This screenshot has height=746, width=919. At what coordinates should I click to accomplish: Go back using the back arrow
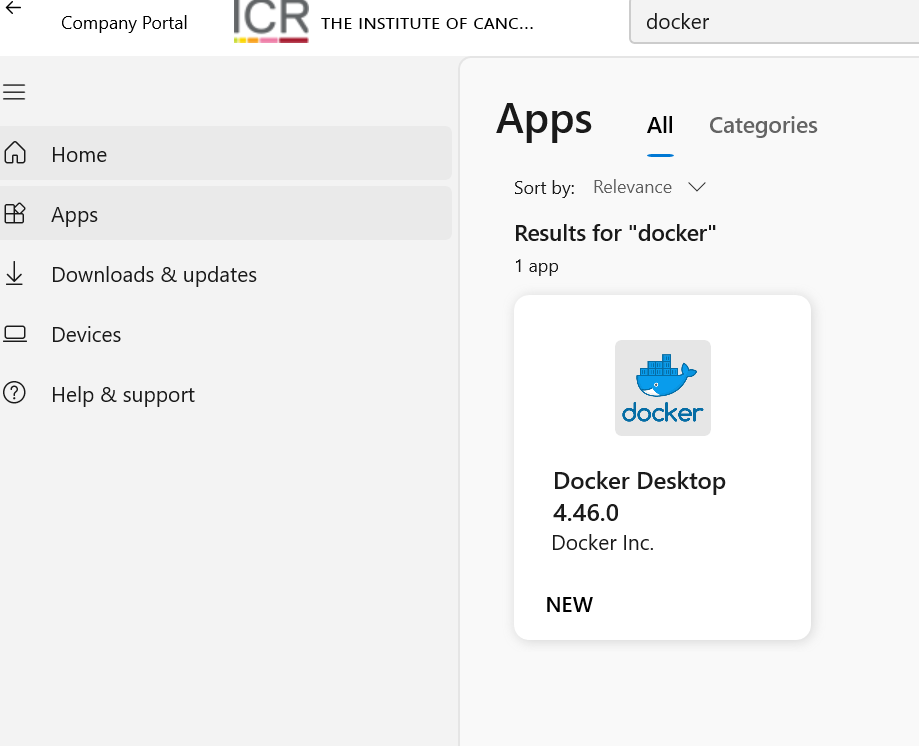[13, 8]
